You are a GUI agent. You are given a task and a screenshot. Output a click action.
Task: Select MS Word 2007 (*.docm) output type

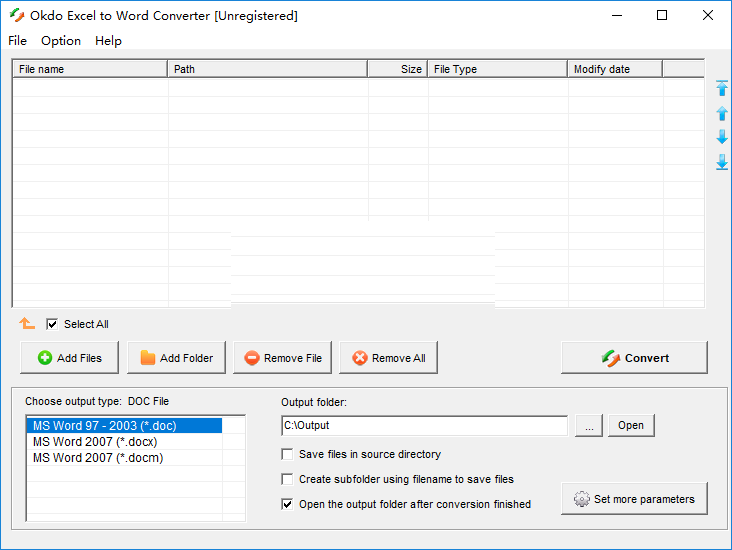tap(125, 458)
